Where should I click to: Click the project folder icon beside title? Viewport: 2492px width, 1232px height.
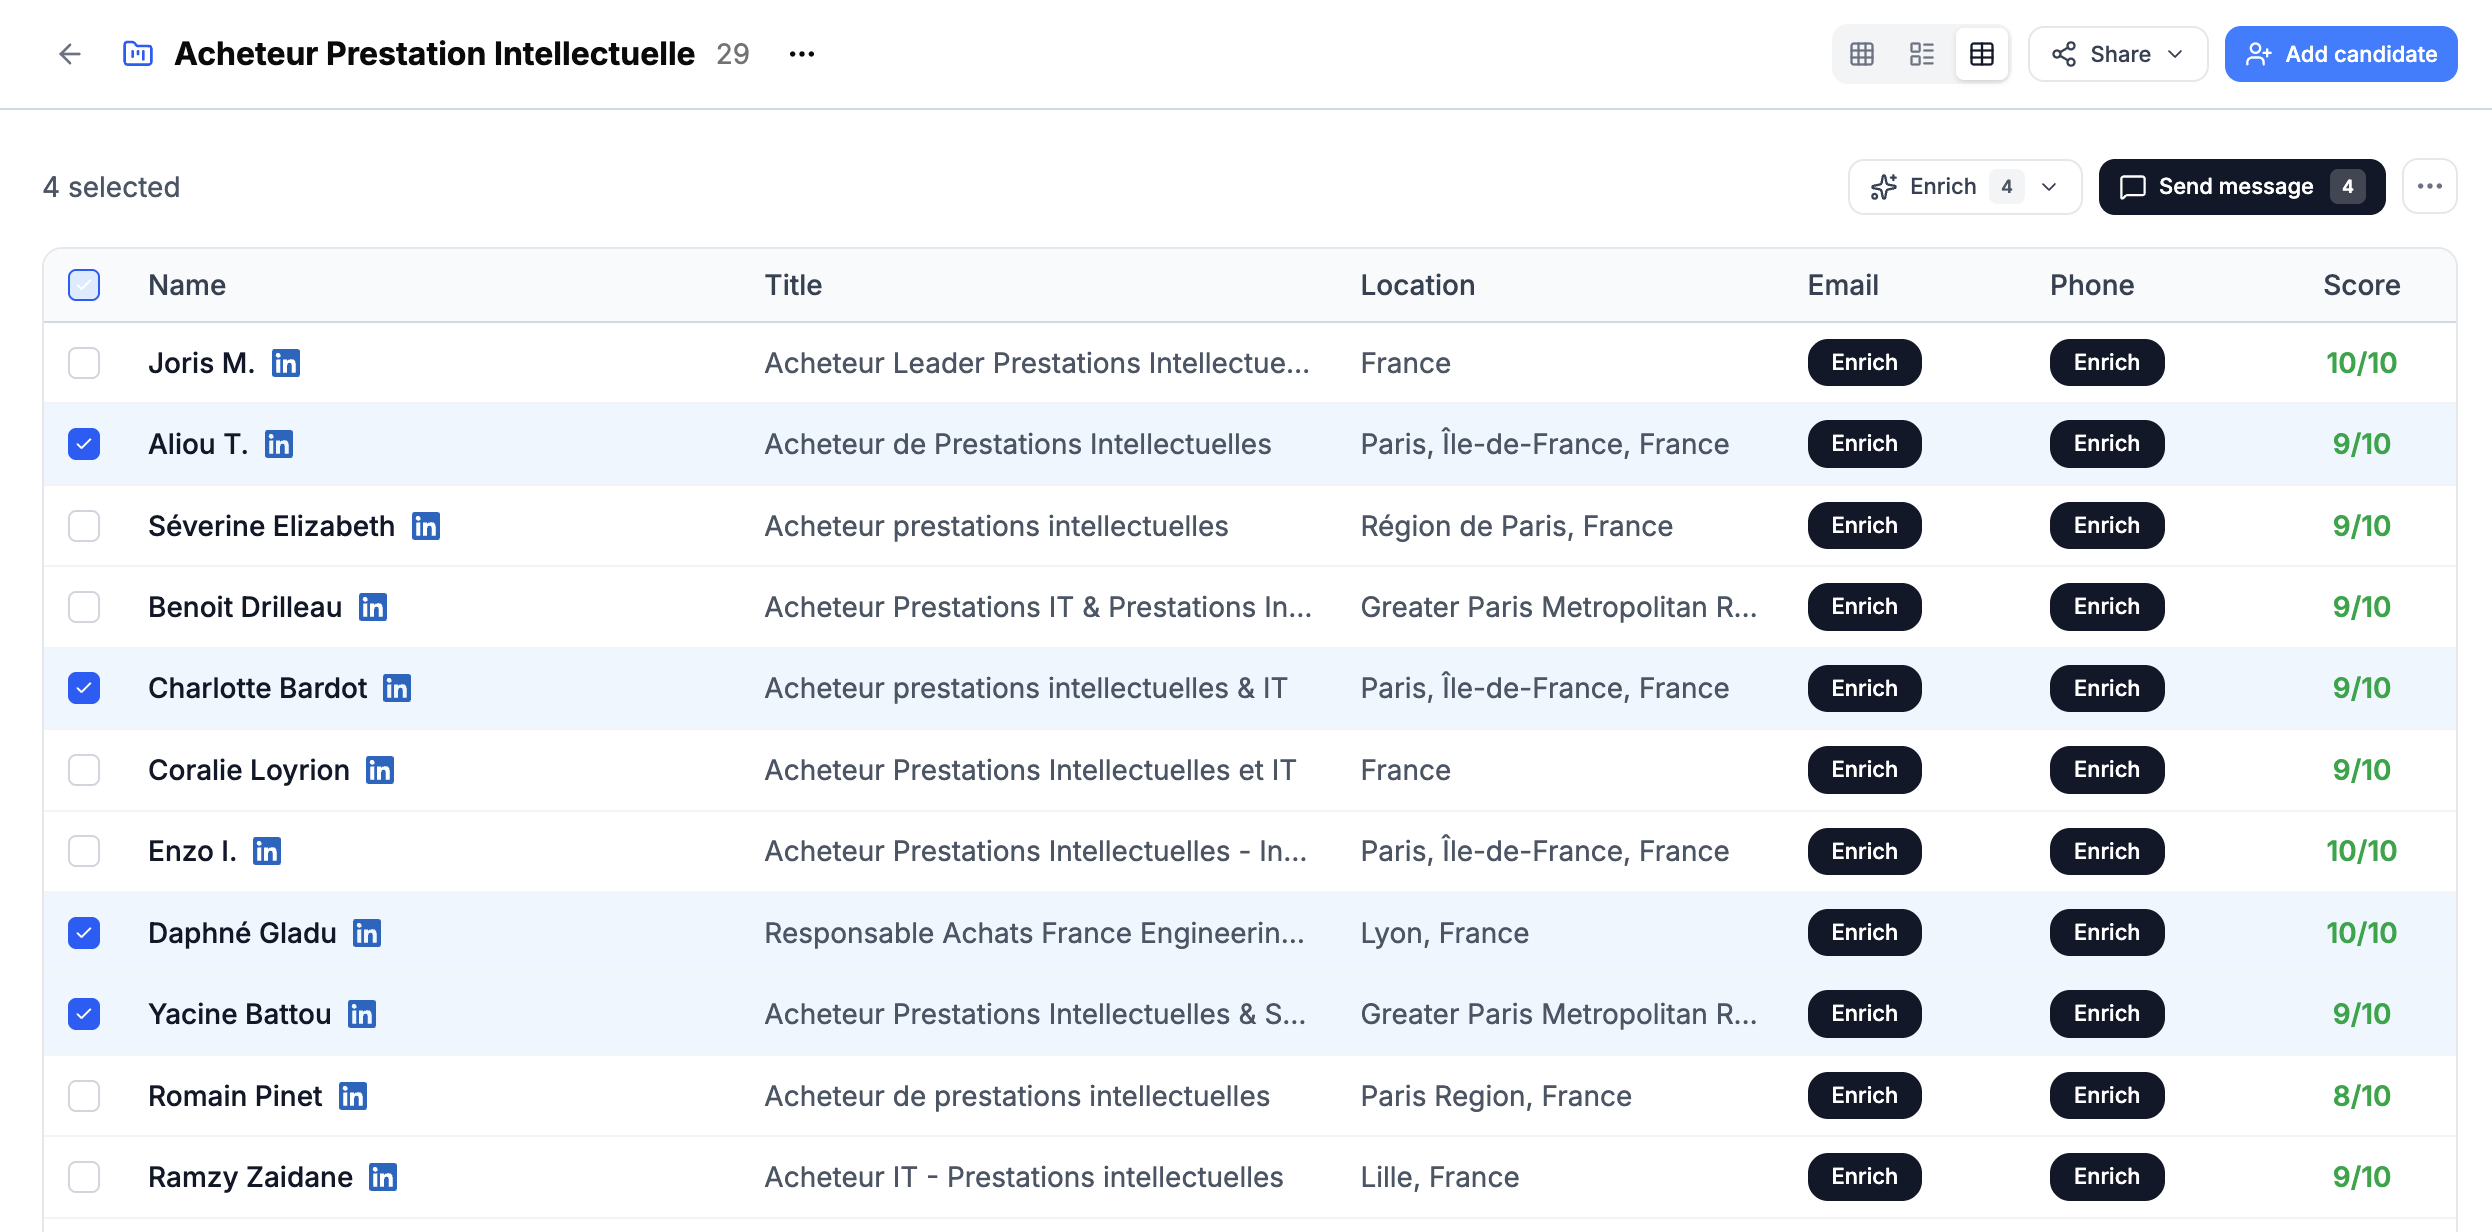tap(137, 54)
